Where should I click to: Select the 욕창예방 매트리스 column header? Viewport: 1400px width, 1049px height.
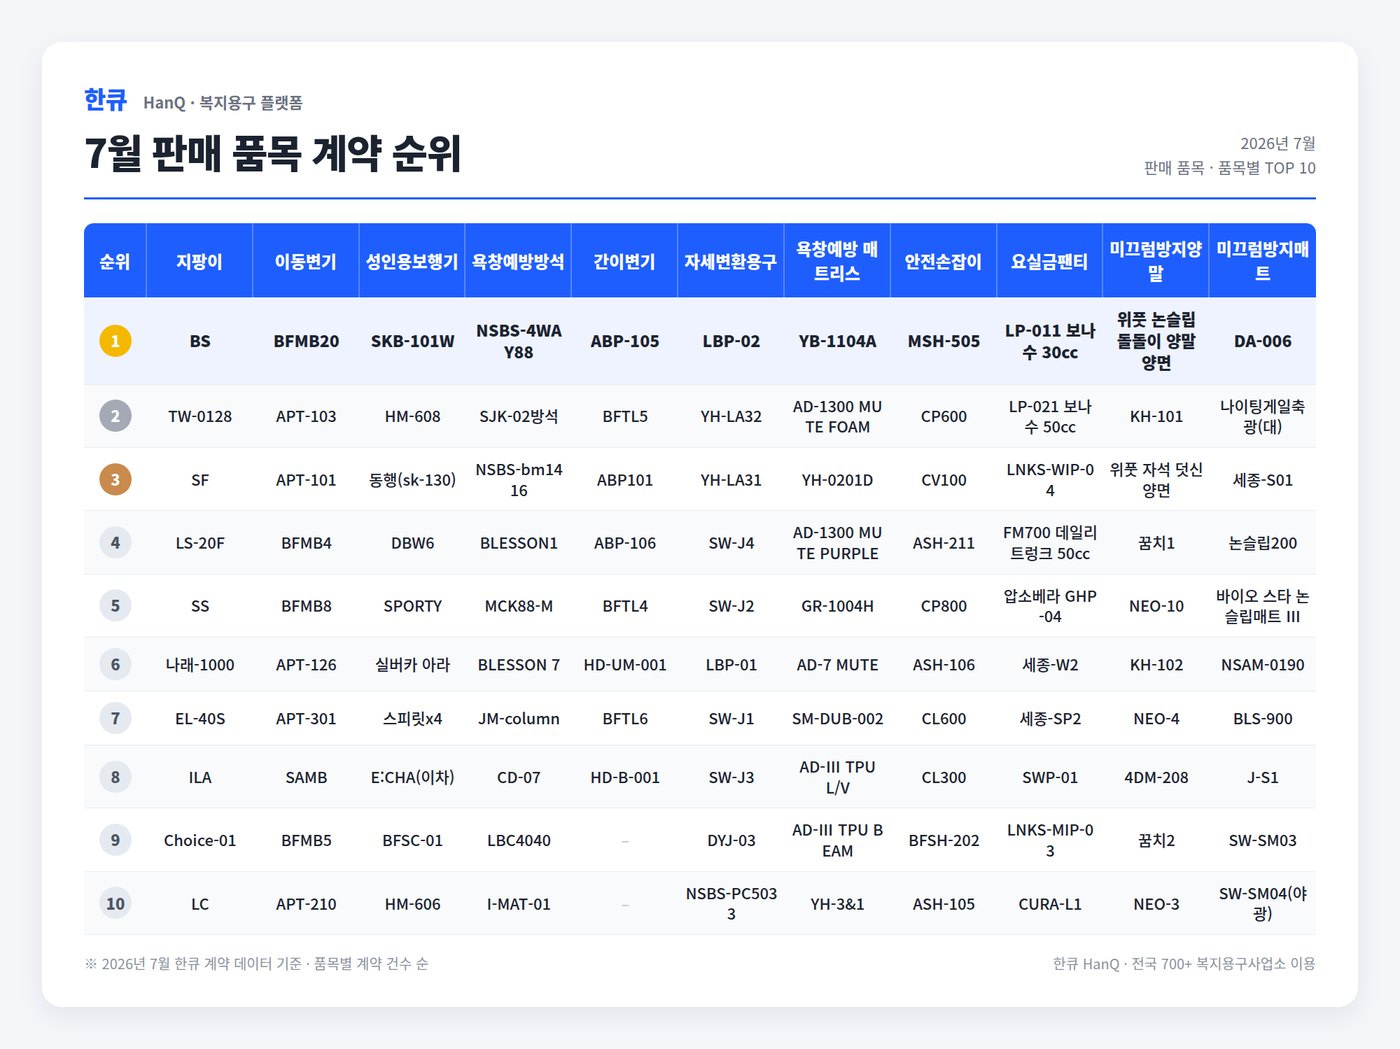point(837,261)
